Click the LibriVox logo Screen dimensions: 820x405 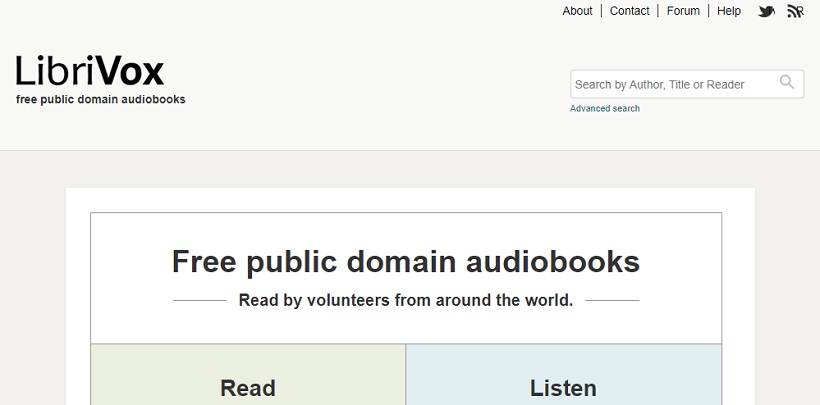(90, 71)
